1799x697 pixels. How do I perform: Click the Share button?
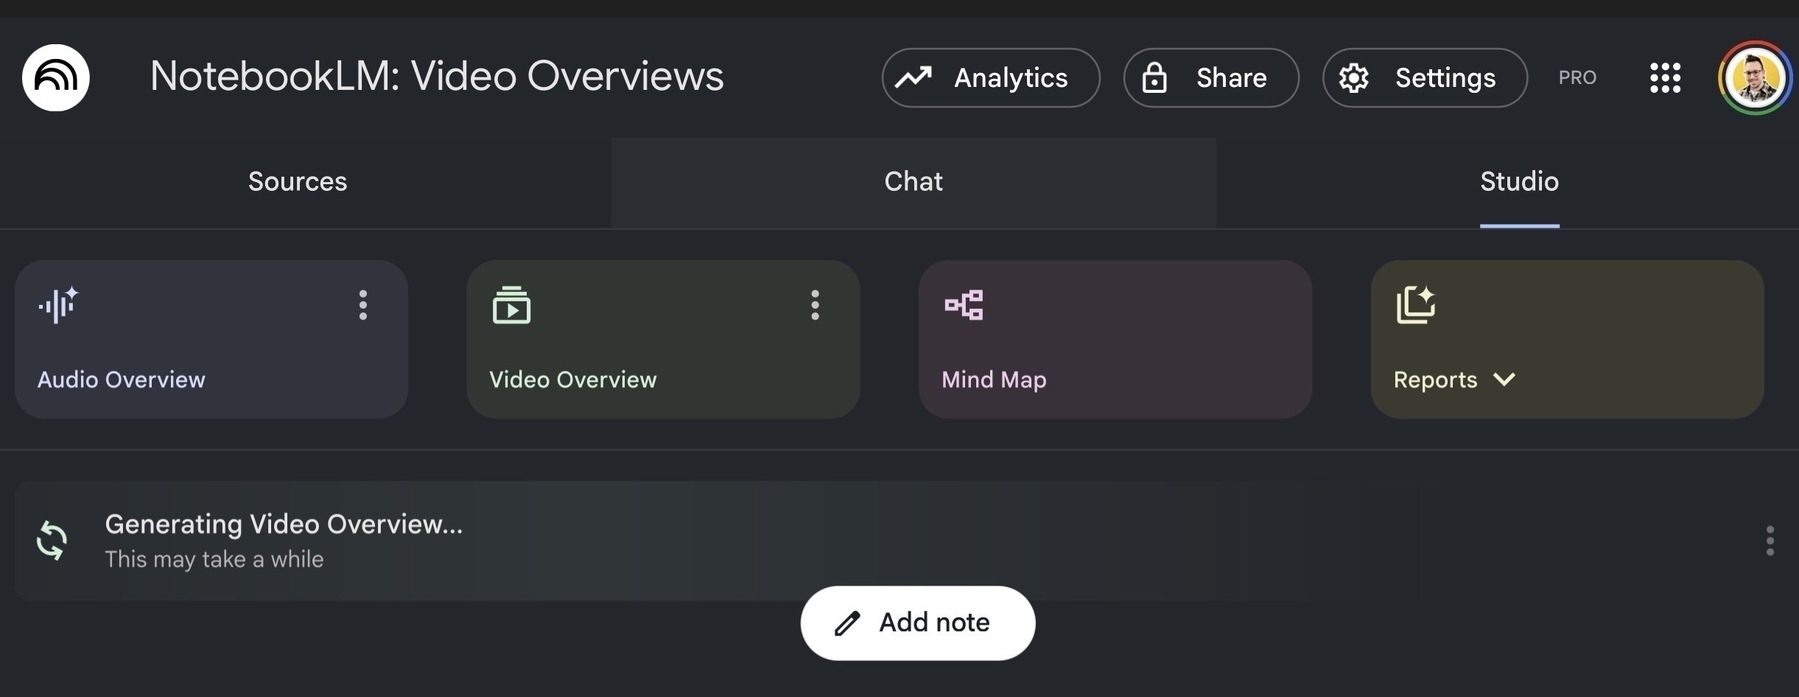click(1210, 77)
